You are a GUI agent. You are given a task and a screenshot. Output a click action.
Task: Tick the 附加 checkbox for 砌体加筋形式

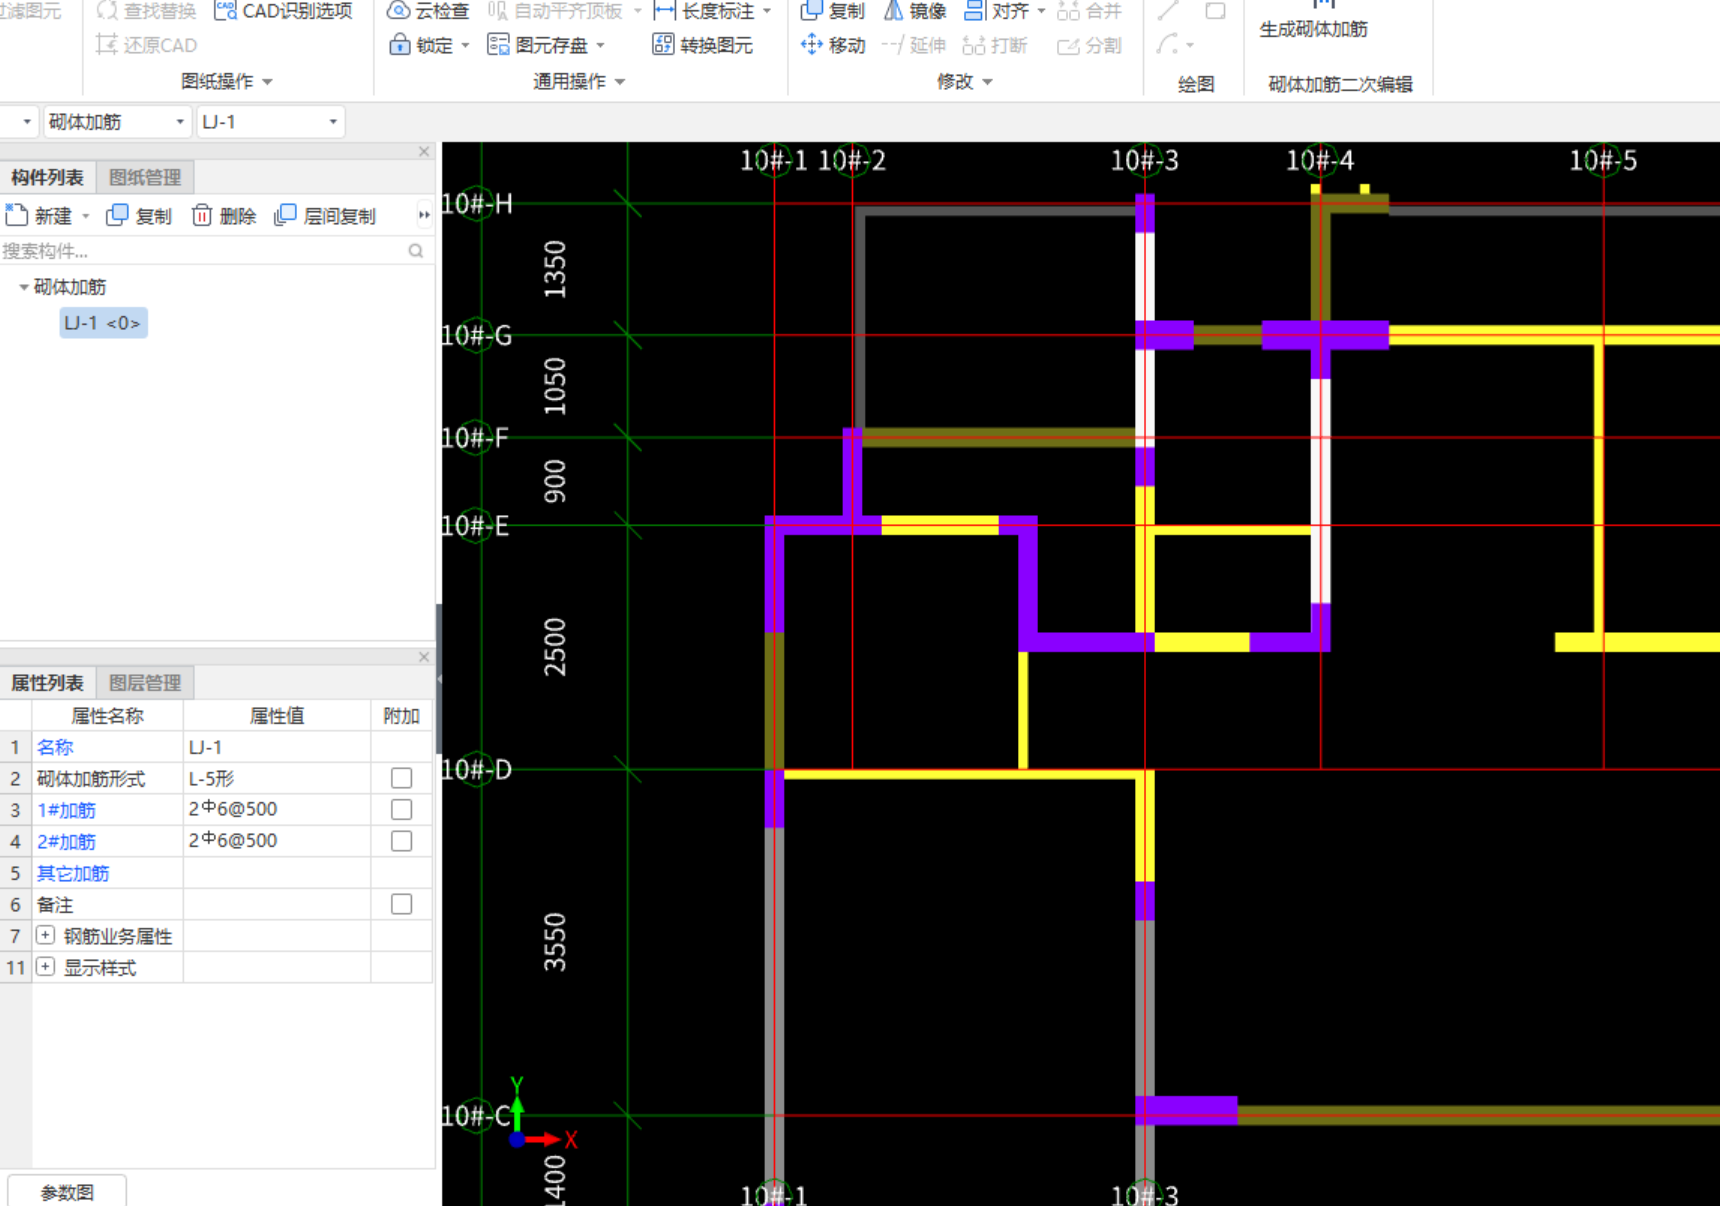(401, 778)
